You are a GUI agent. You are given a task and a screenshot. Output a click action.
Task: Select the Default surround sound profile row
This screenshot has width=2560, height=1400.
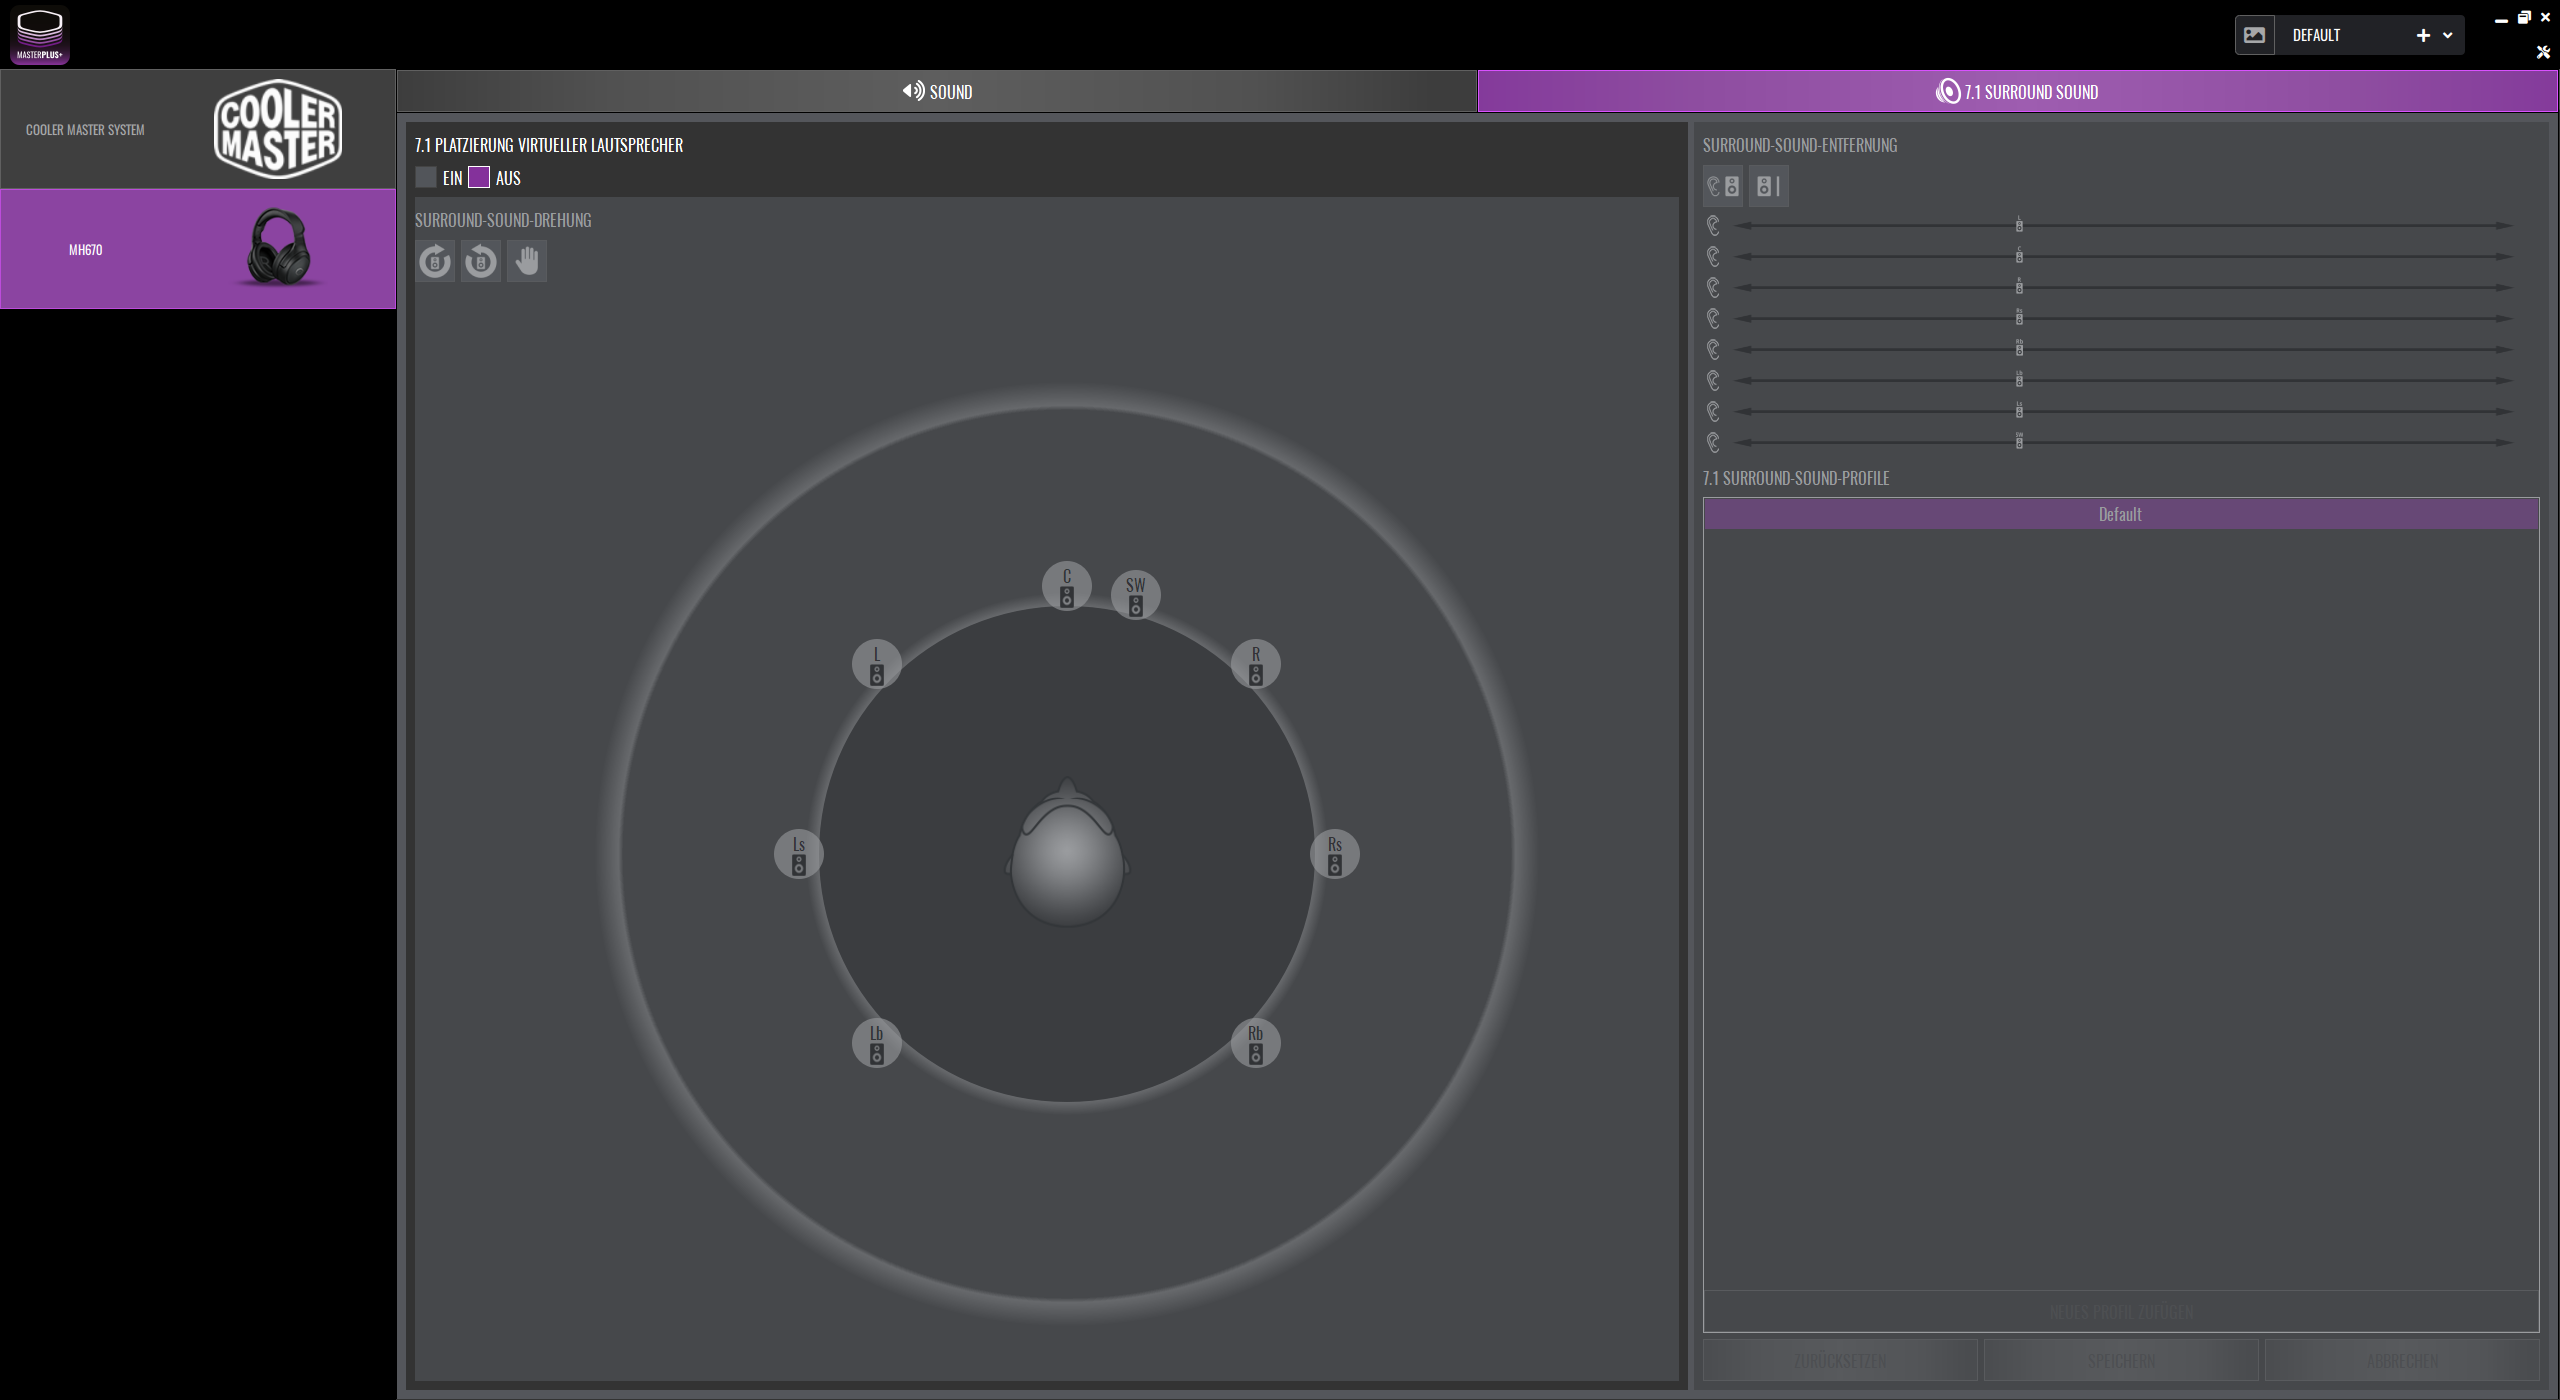pyautogui.click(x=2120, y=514)
